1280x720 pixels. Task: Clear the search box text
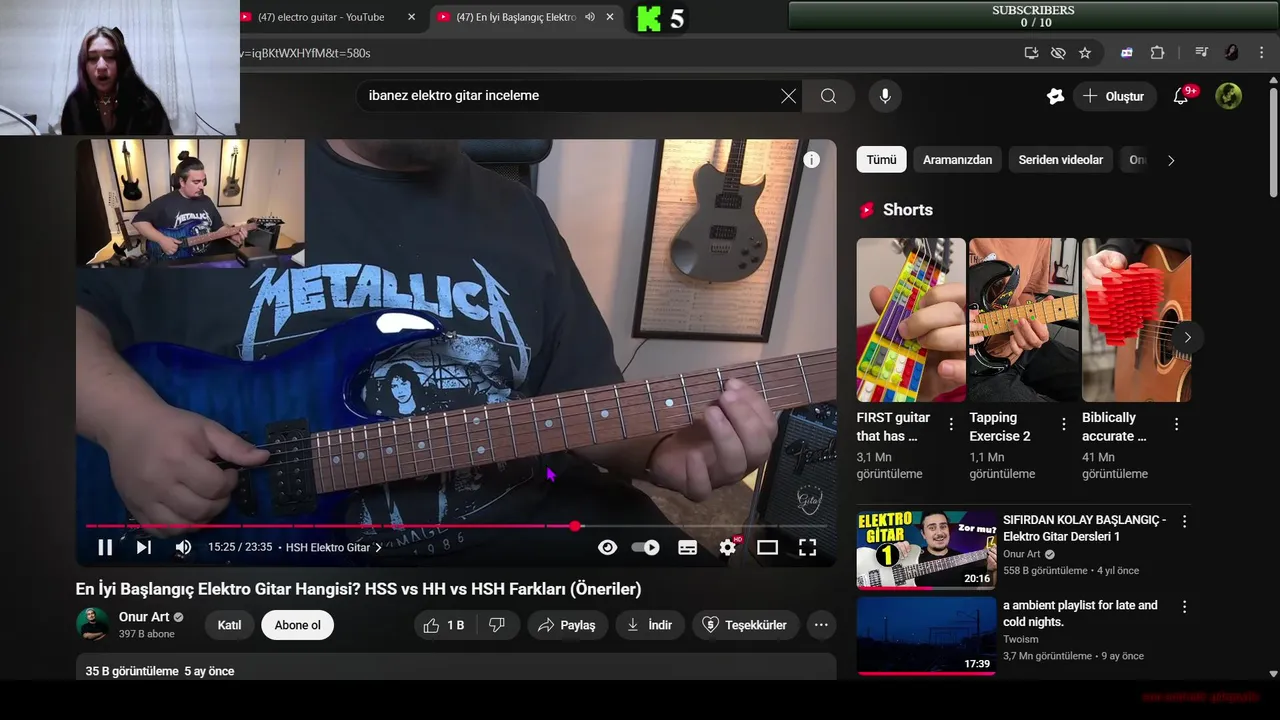tap(788, 96)
